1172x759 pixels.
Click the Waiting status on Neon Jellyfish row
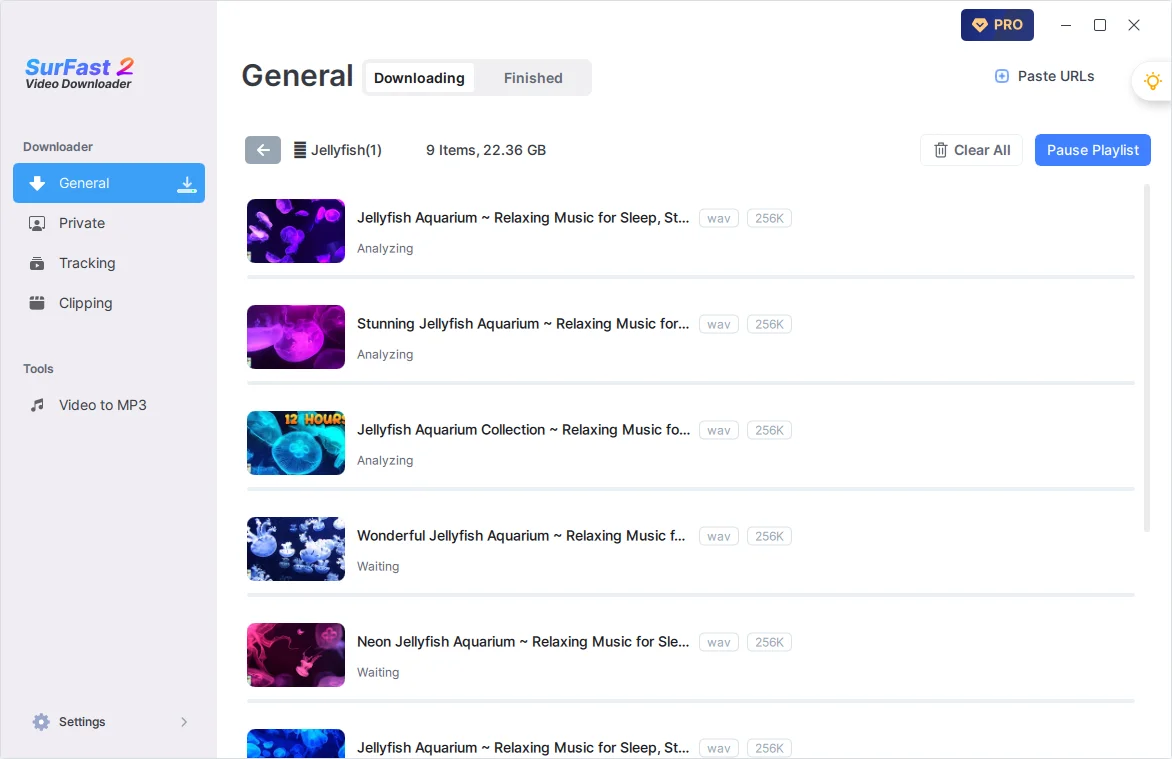coord(378,672)
